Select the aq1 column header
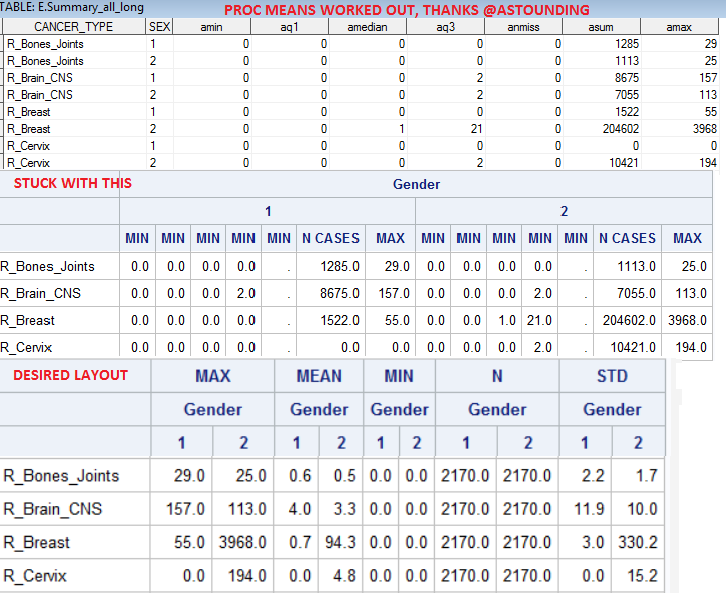This screenshot has width=726, height=593. [289, 27]
